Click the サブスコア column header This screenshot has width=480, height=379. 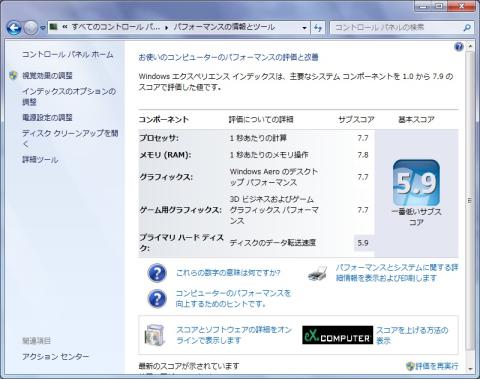click(356, 119)
